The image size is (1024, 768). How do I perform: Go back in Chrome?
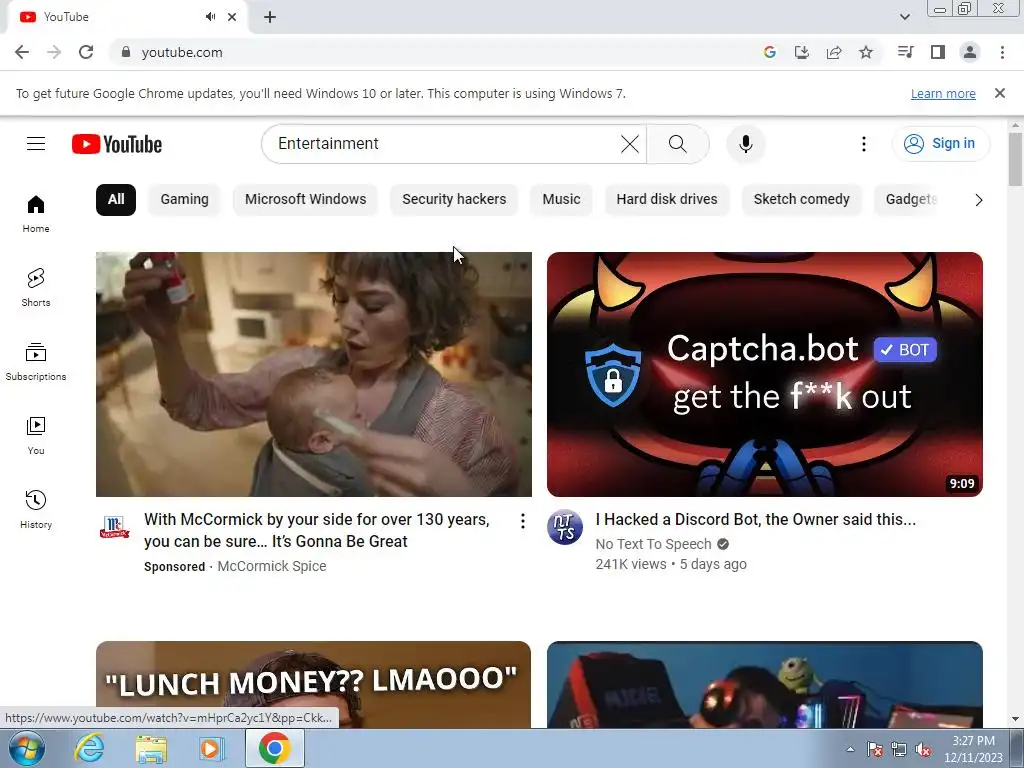coord(22,52)
